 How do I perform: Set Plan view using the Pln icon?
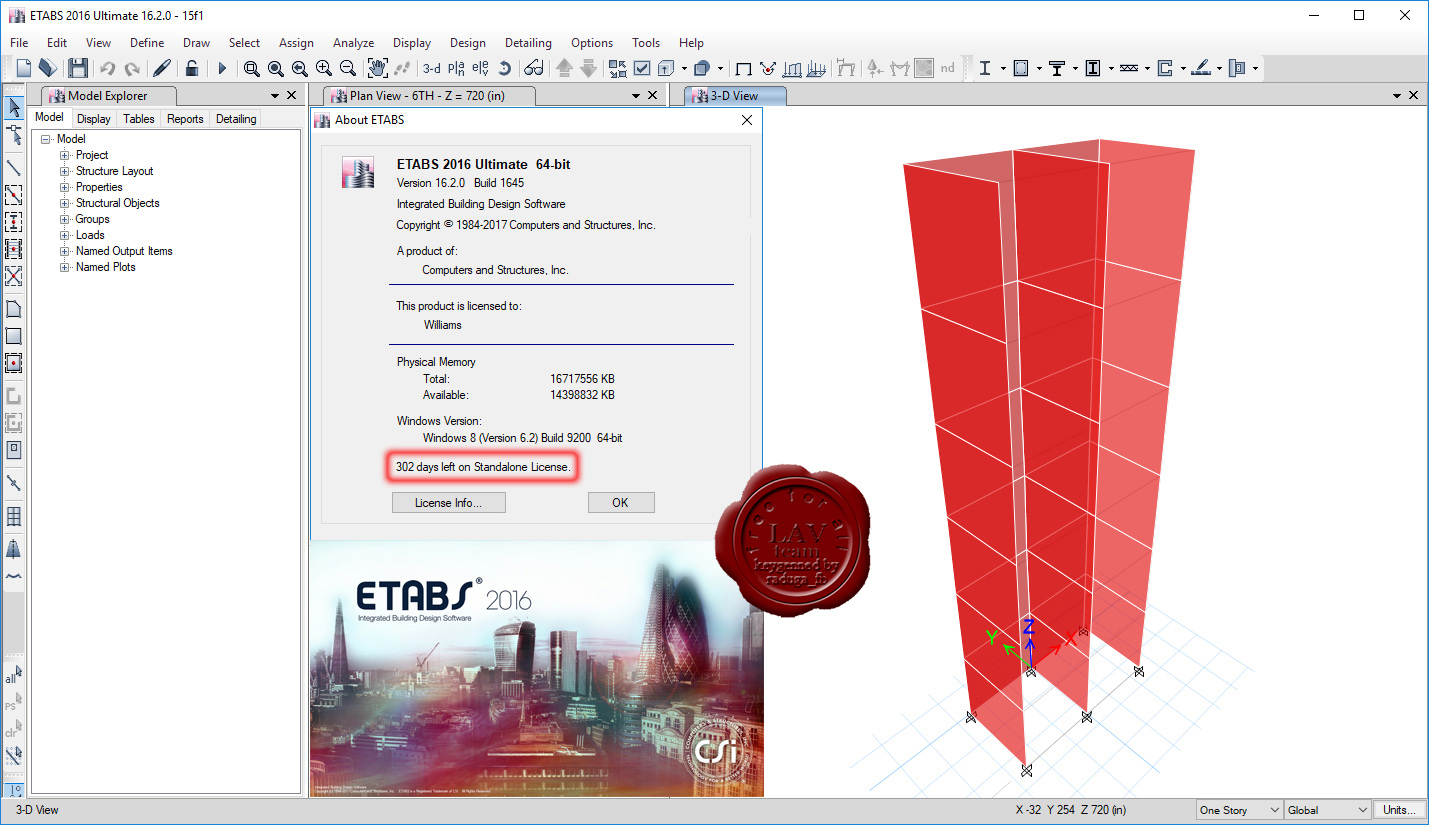456,68
